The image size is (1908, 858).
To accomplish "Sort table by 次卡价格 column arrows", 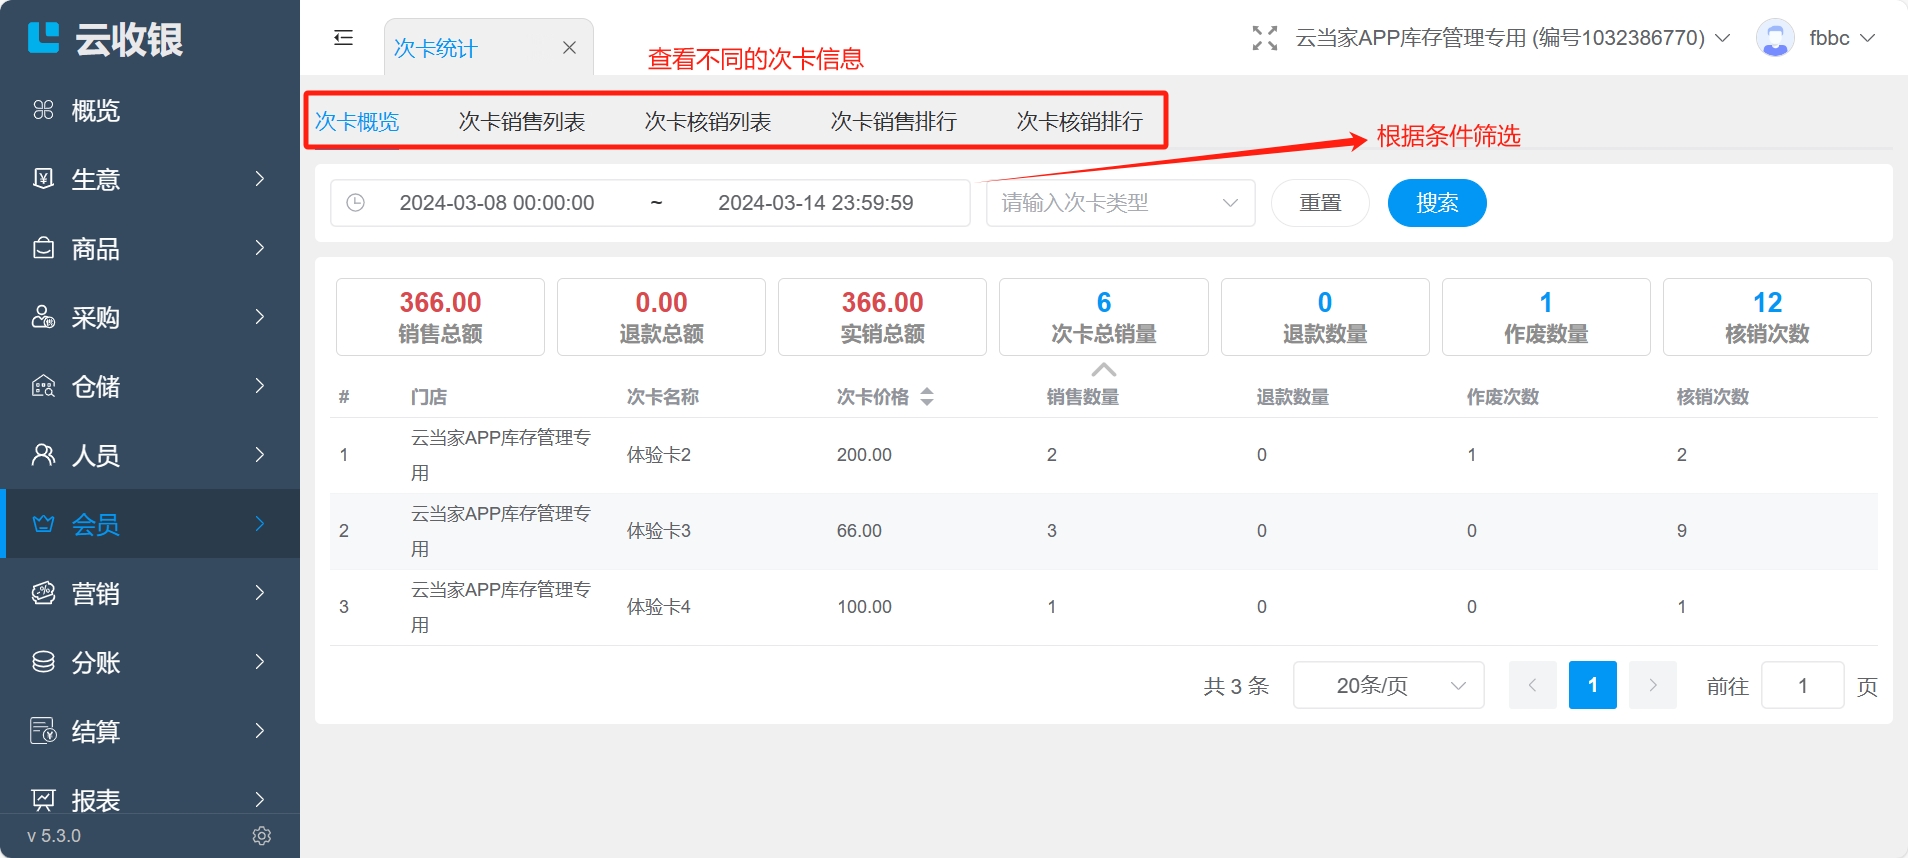I will 927,397.
